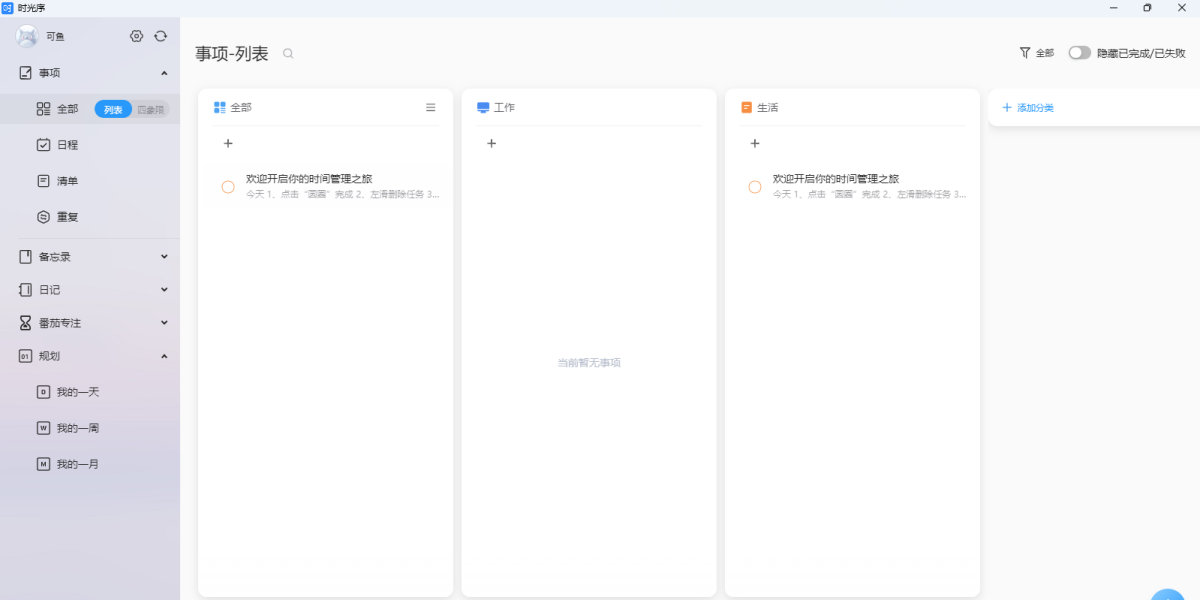Add a task in 生活 column
This screenshot has height=600, width=1200.
click(755, 144)
